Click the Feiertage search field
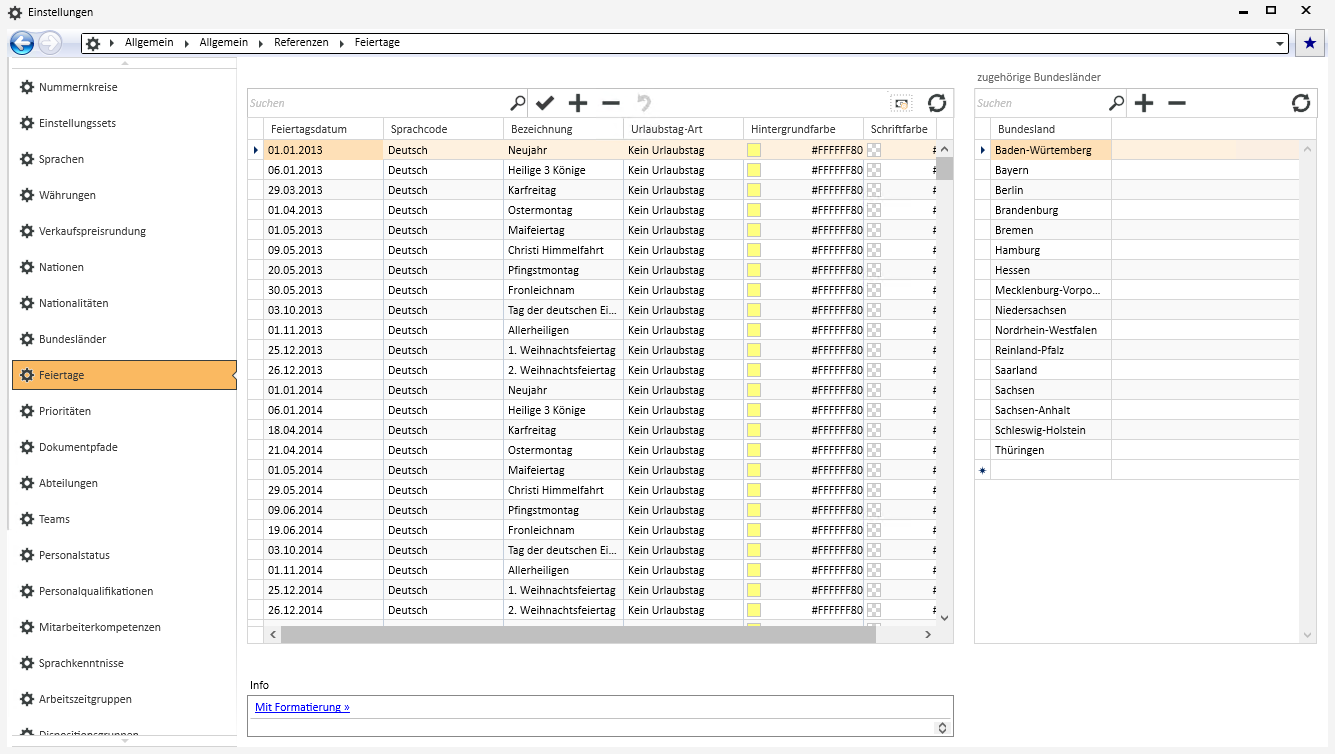The height and width of the screenshot is (754, 1335). tap(378, 103)
